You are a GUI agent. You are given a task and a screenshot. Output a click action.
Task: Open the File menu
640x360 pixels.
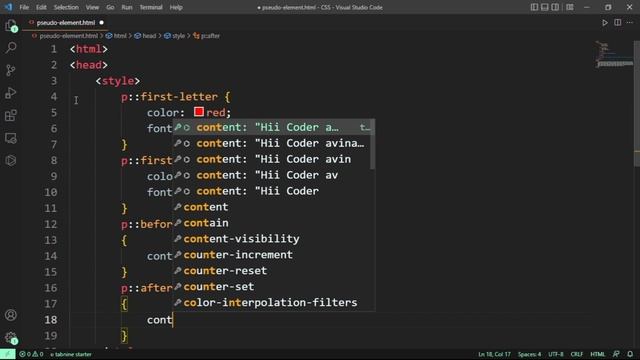pyautogui.click(x=24, y=7)
